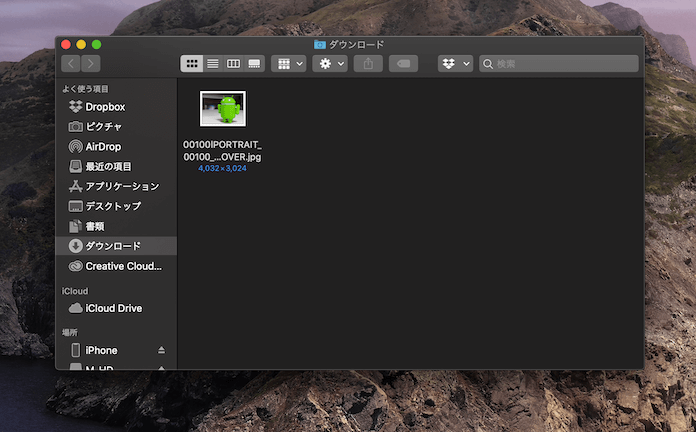Open 書類 in sidebar

click(x=116, y=226)
